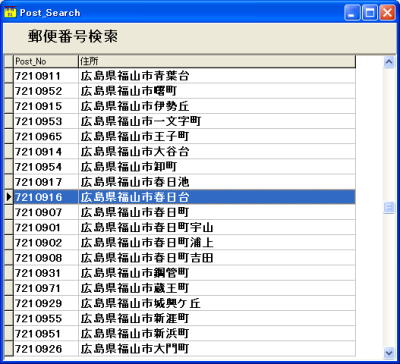Select postal code cell 7210915
The width and height of the screenshot is (400, 364).
pyautogui.click(x=46, y=106)
